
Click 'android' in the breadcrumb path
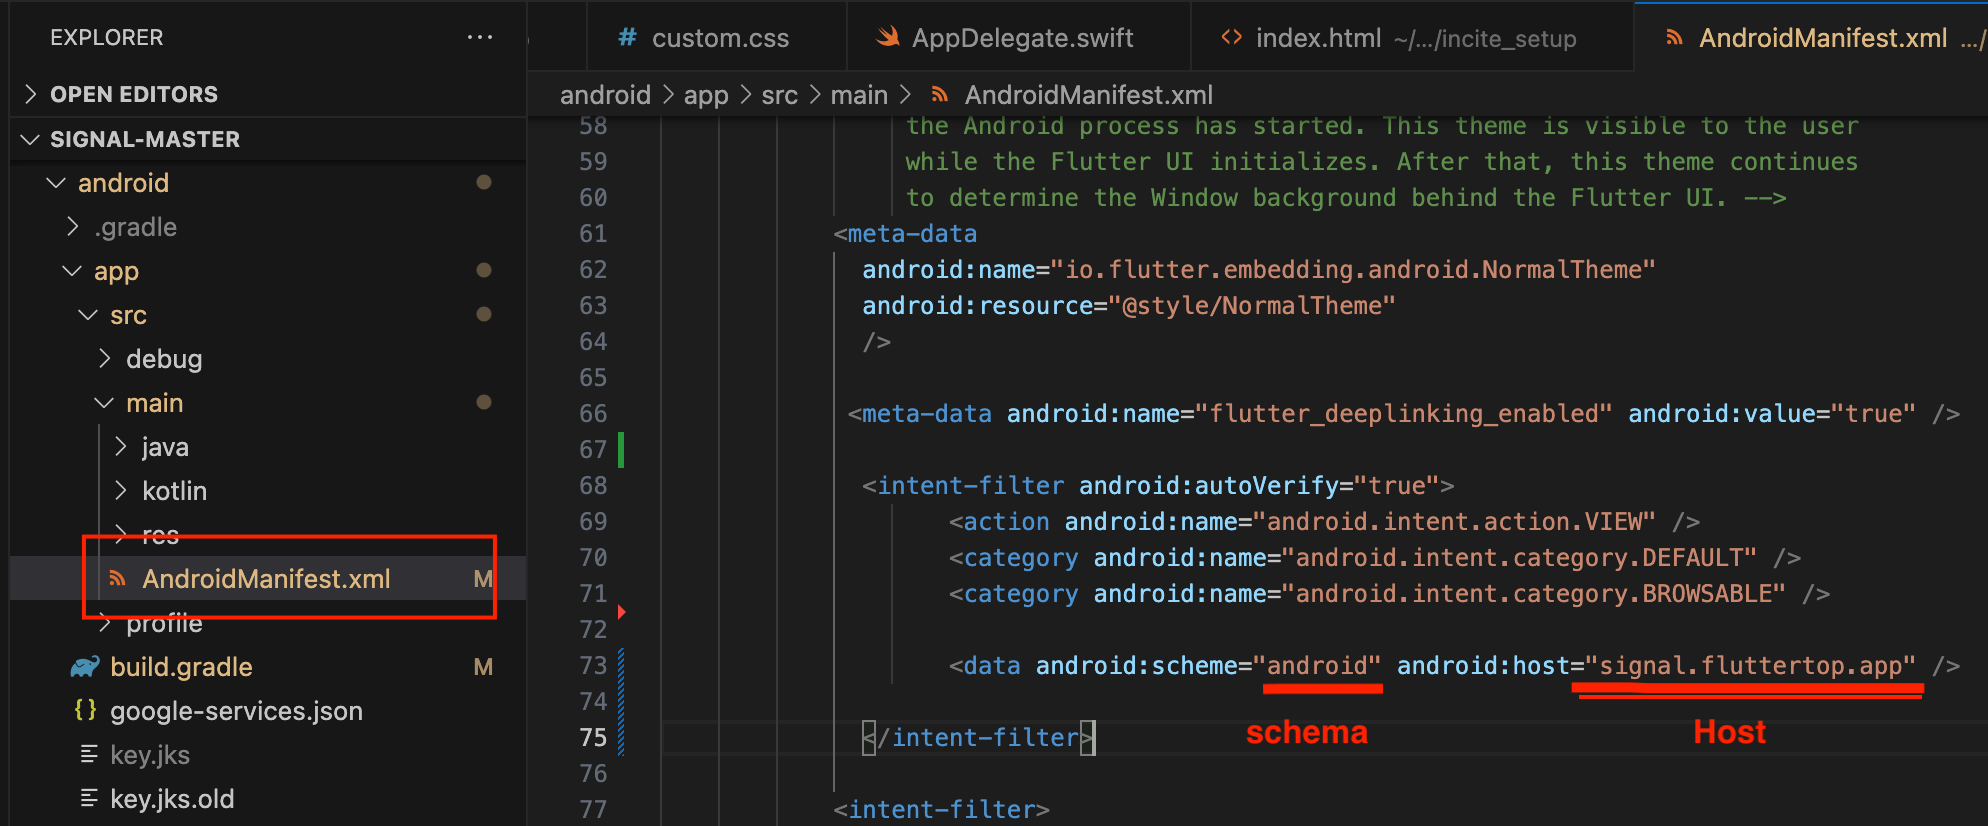click(605, 95)
